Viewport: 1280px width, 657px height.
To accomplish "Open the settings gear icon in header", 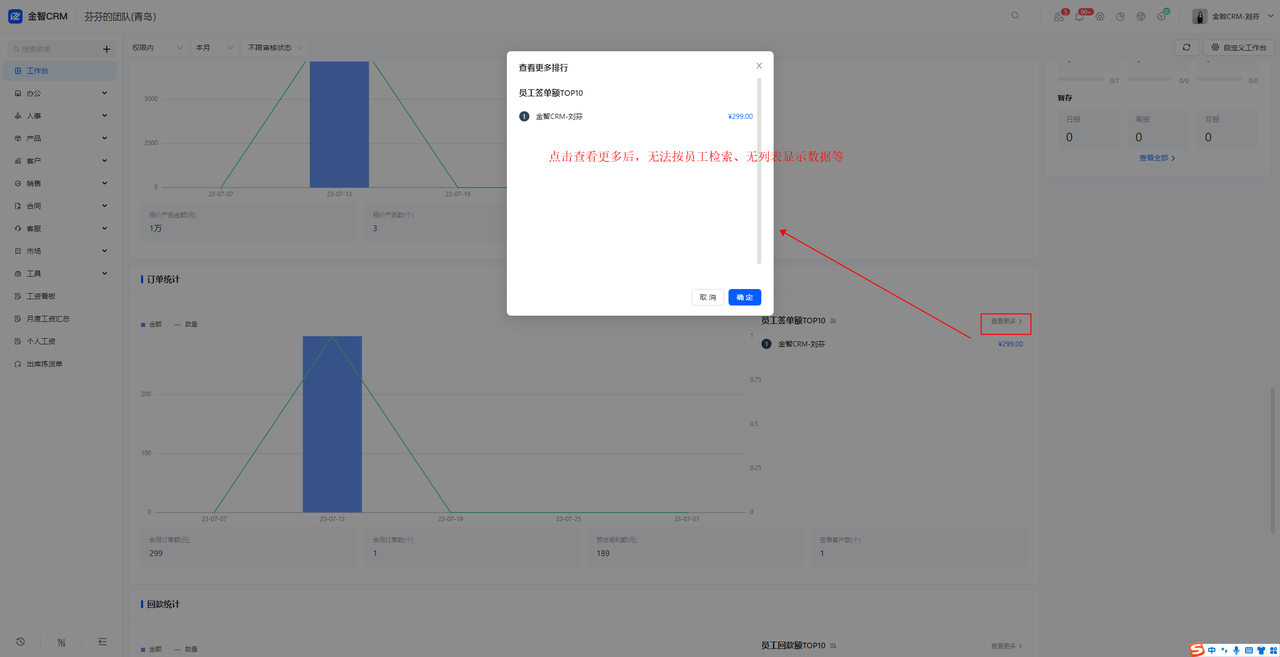I will 1100,17.
